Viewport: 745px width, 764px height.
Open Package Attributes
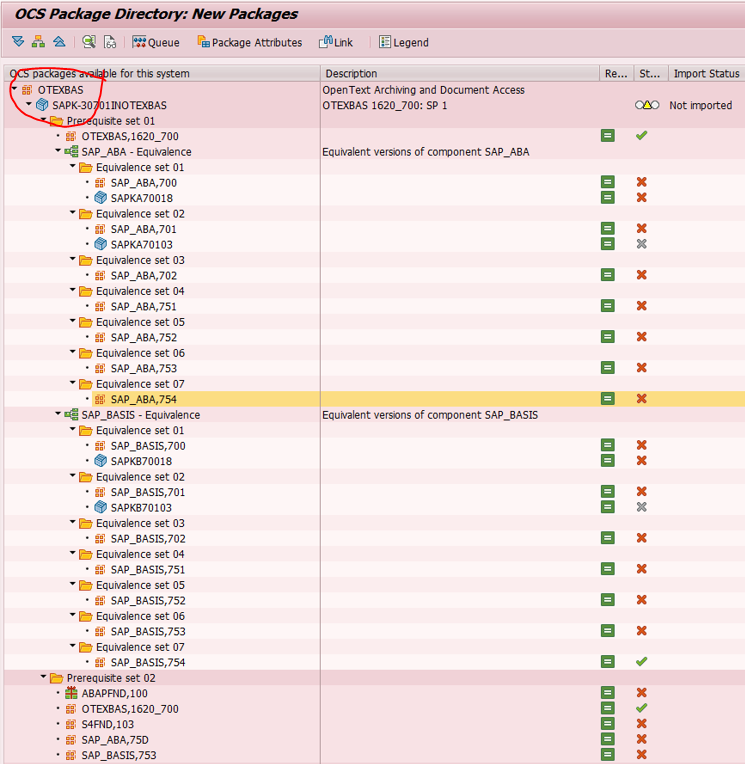click(x=249, y=42)
